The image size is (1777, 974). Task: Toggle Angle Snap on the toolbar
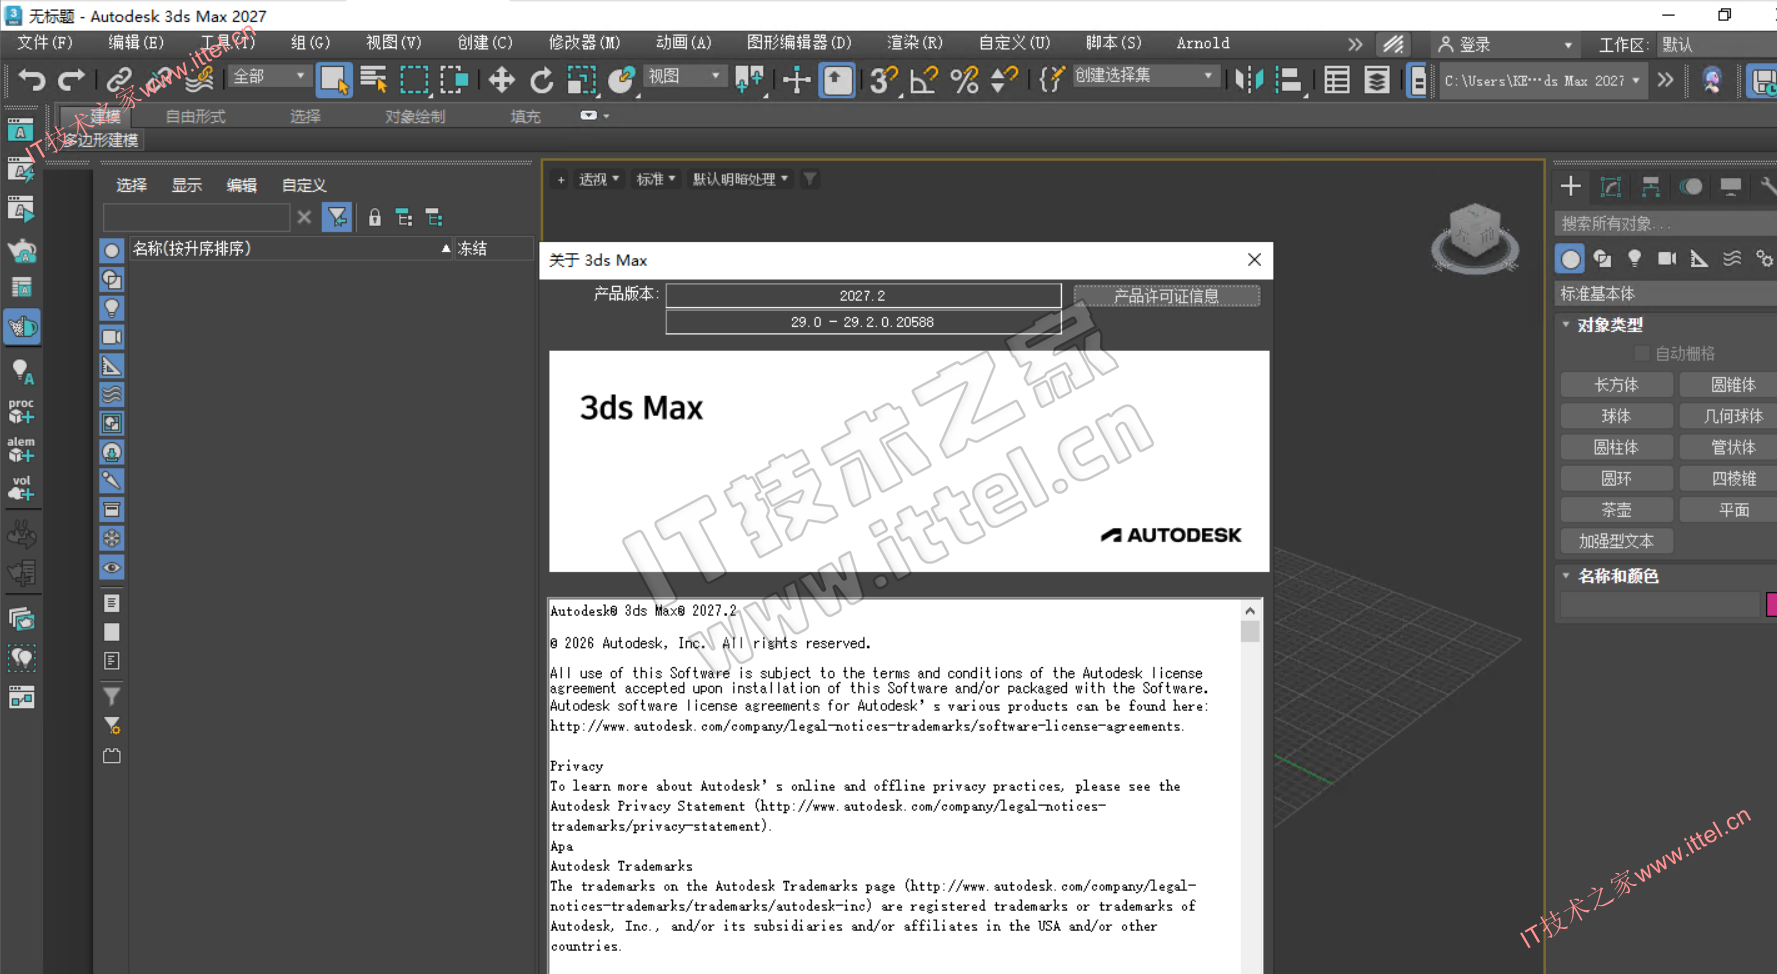924,79
